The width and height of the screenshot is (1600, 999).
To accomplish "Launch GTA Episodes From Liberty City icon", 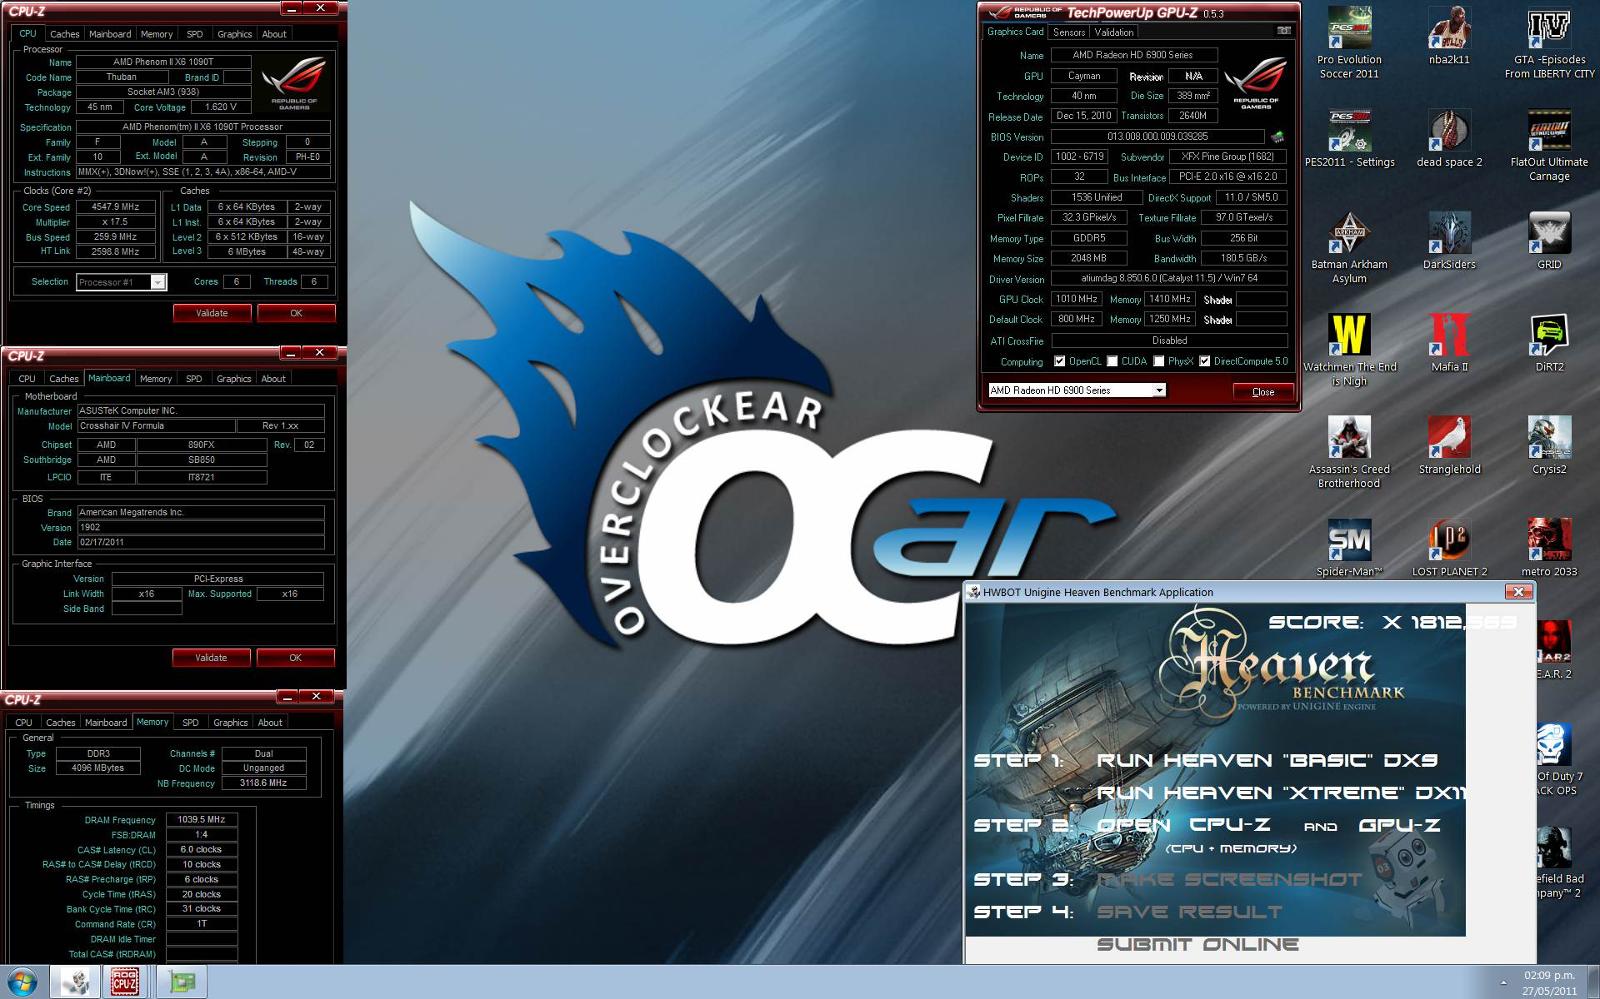I will (x=1549, y=43).
